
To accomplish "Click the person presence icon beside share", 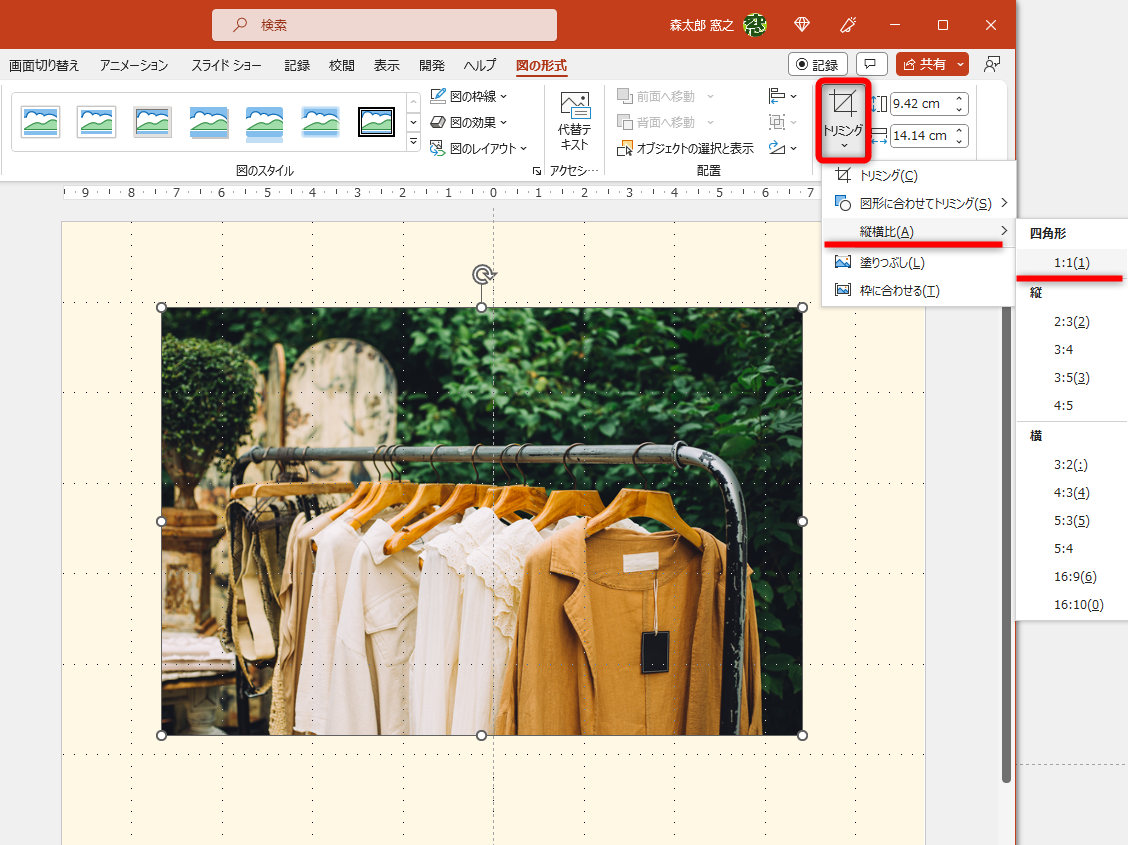I will (x=992, y=65).
